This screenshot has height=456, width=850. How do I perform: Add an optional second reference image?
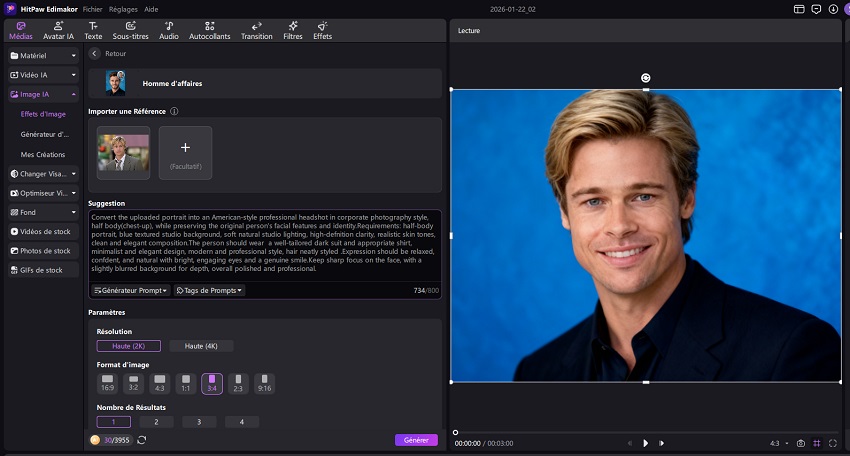[185, 152]
